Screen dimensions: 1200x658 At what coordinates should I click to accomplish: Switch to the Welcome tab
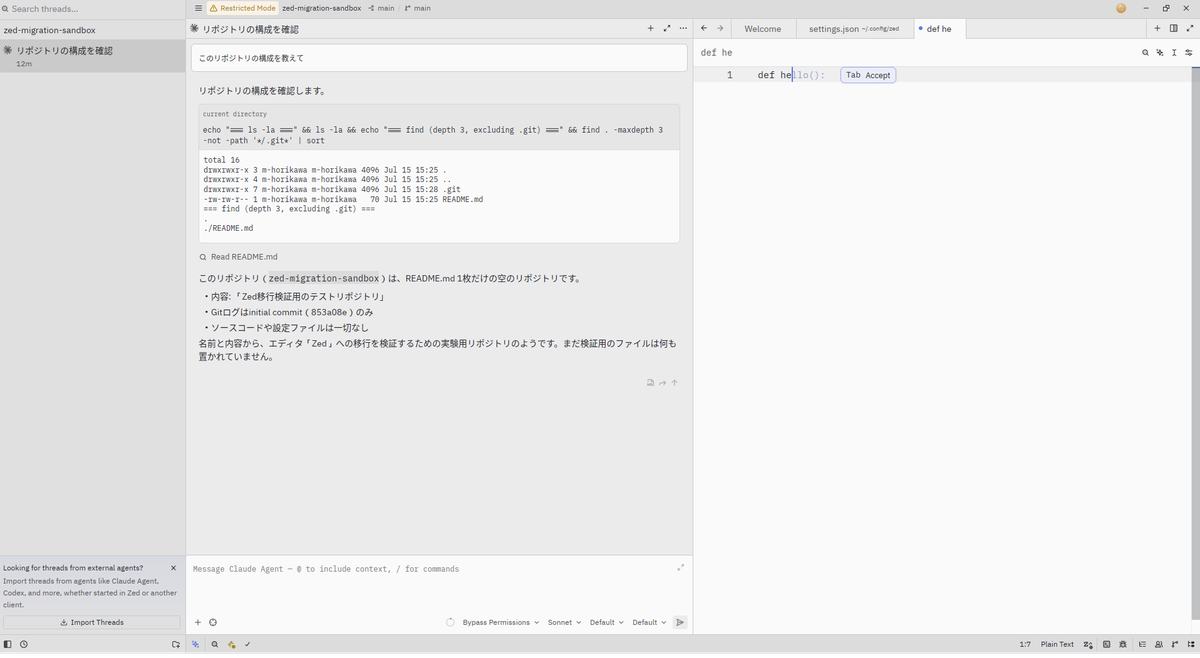(x=763, y=29)
